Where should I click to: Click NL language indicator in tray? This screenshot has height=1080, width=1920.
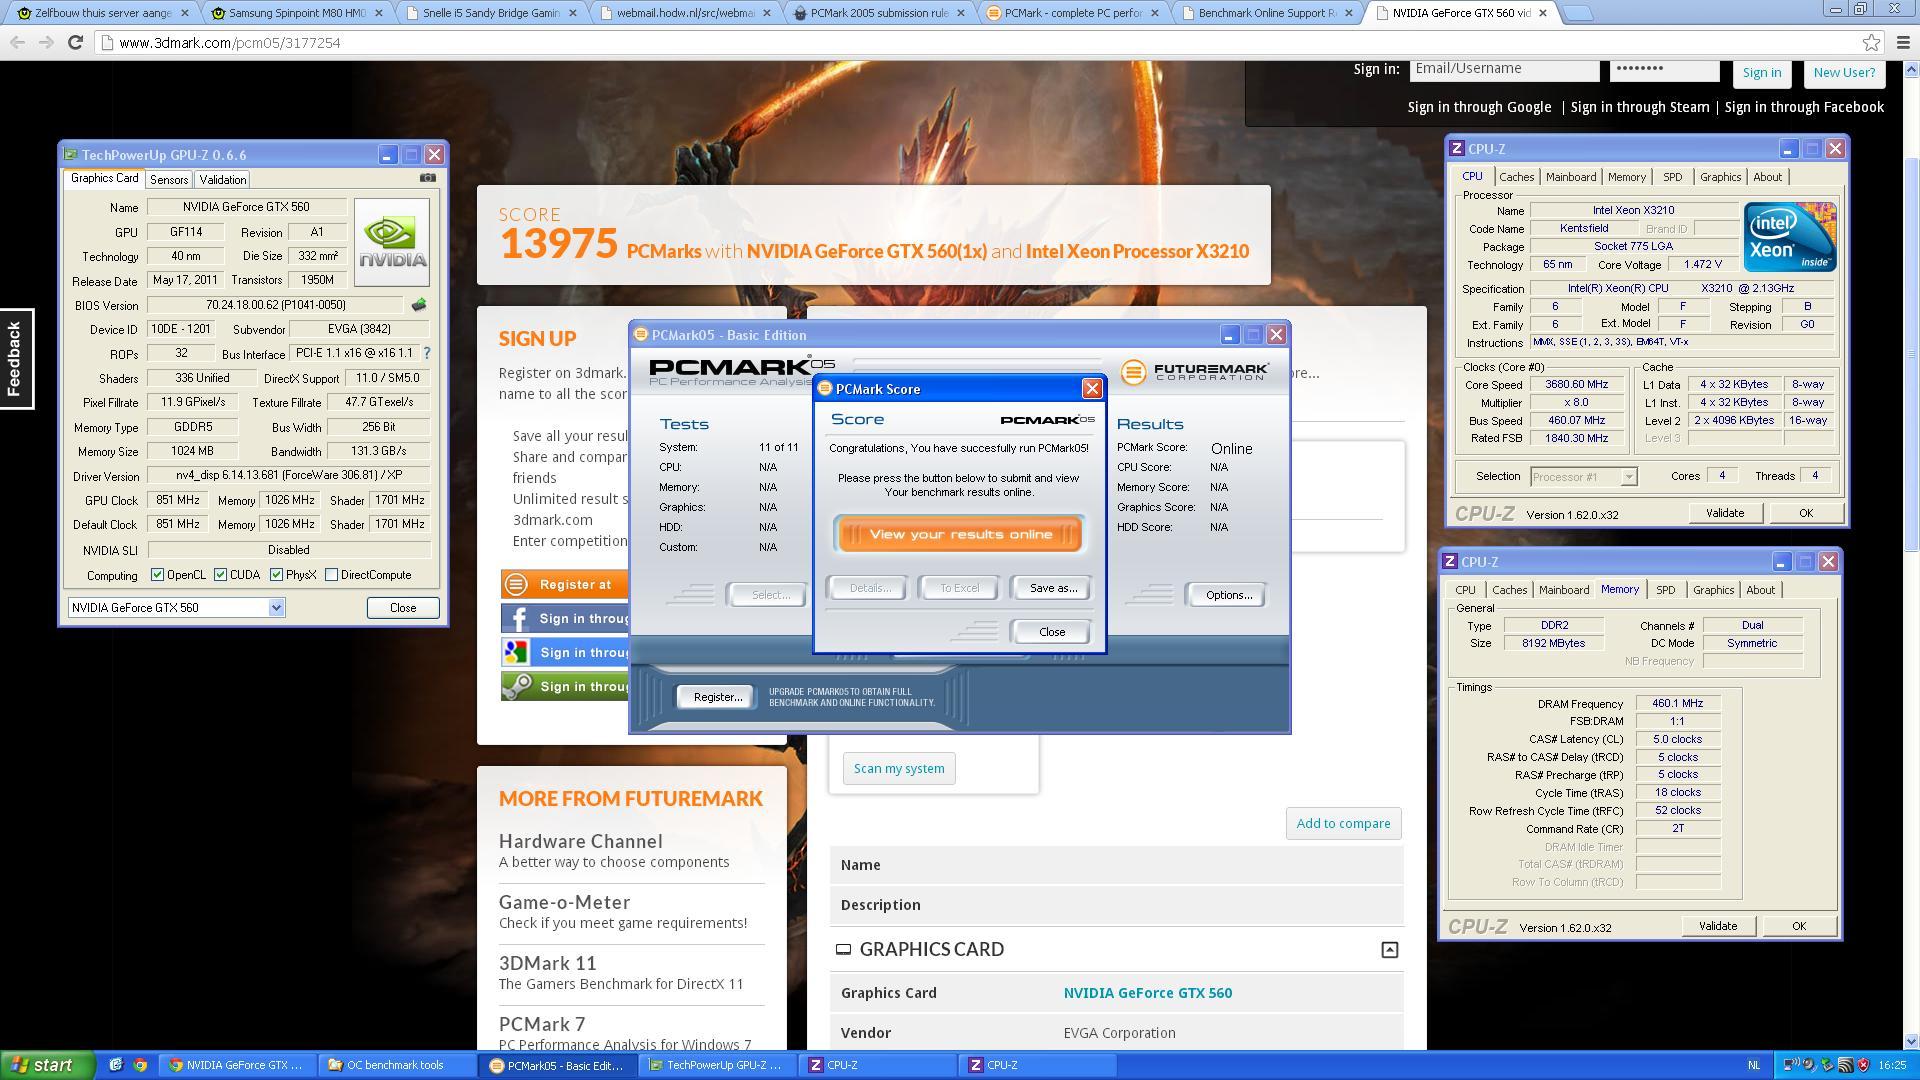(x=1753, y=1065)
